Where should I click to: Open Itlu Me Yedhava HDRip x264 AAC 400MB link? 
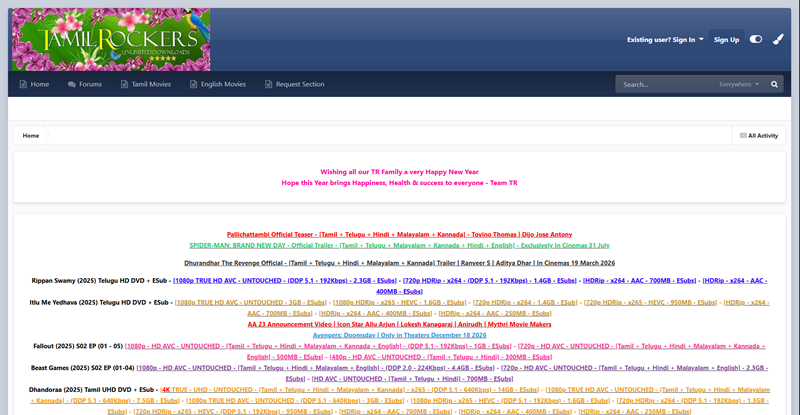click(x=376, y=313)
